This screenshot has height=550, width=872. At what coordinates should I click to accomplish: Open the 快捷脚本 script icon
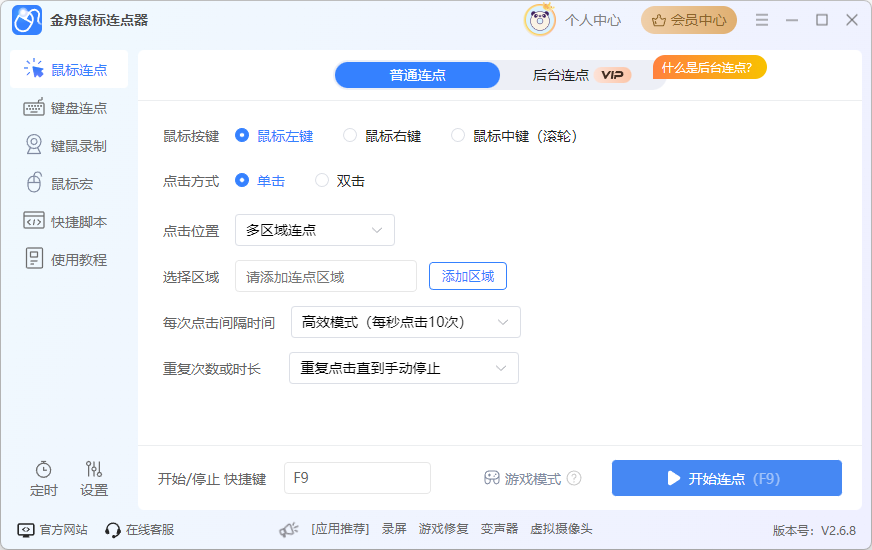pos(34,222)
